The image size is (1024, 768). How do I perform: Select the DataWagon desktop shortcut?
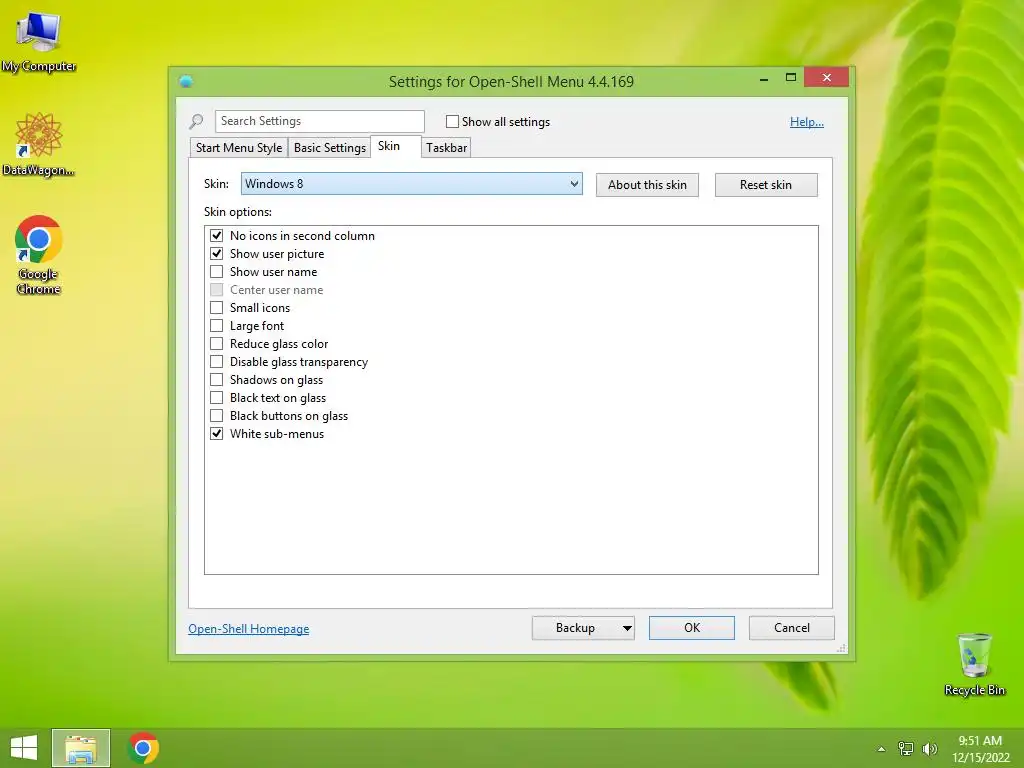click(x=39, y=144)
